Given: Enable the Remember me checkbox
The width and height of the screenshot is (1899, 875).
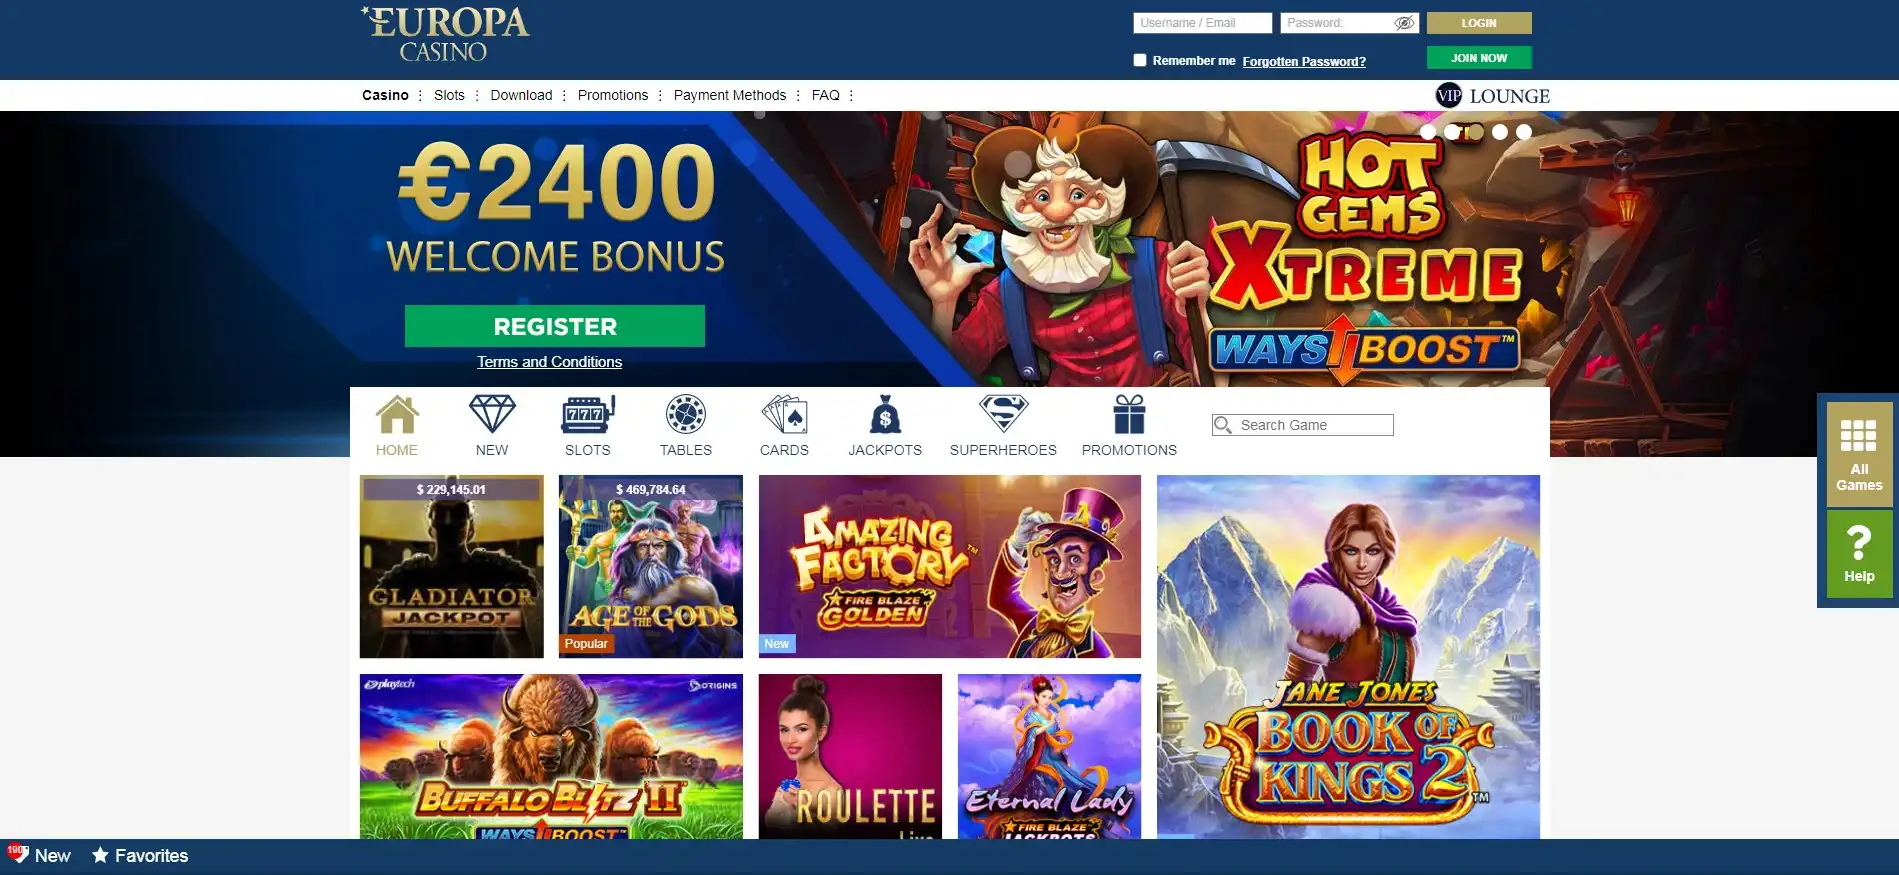Looking at the screenshot, I should (1139, 60).
